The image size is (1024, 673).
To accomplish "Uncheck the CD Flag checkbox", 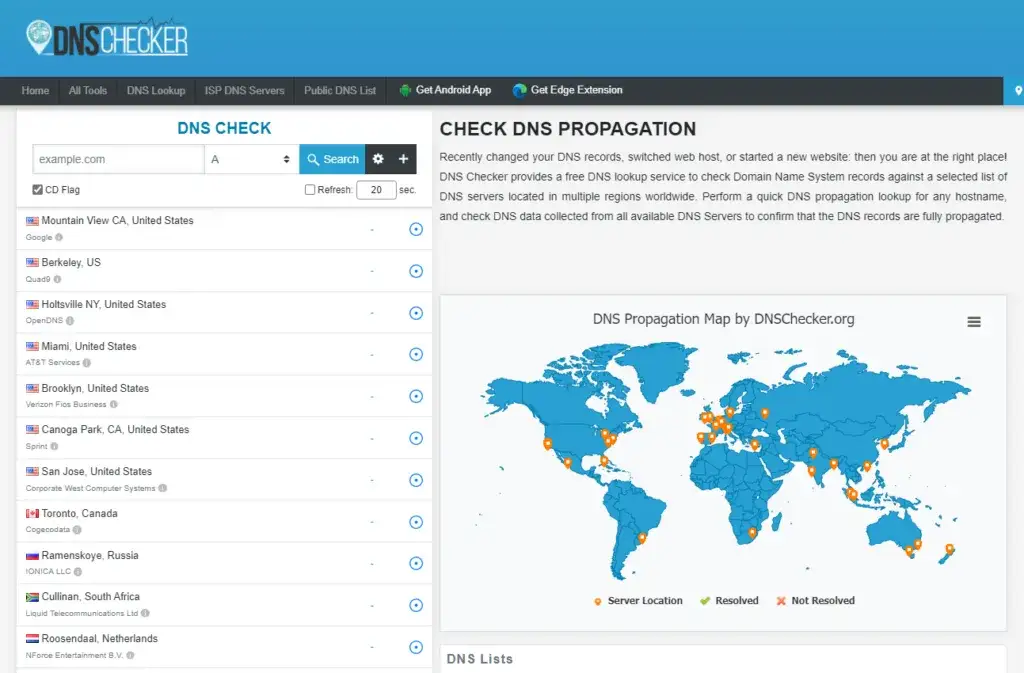I will pyautogui.click(x=38, y=190).
